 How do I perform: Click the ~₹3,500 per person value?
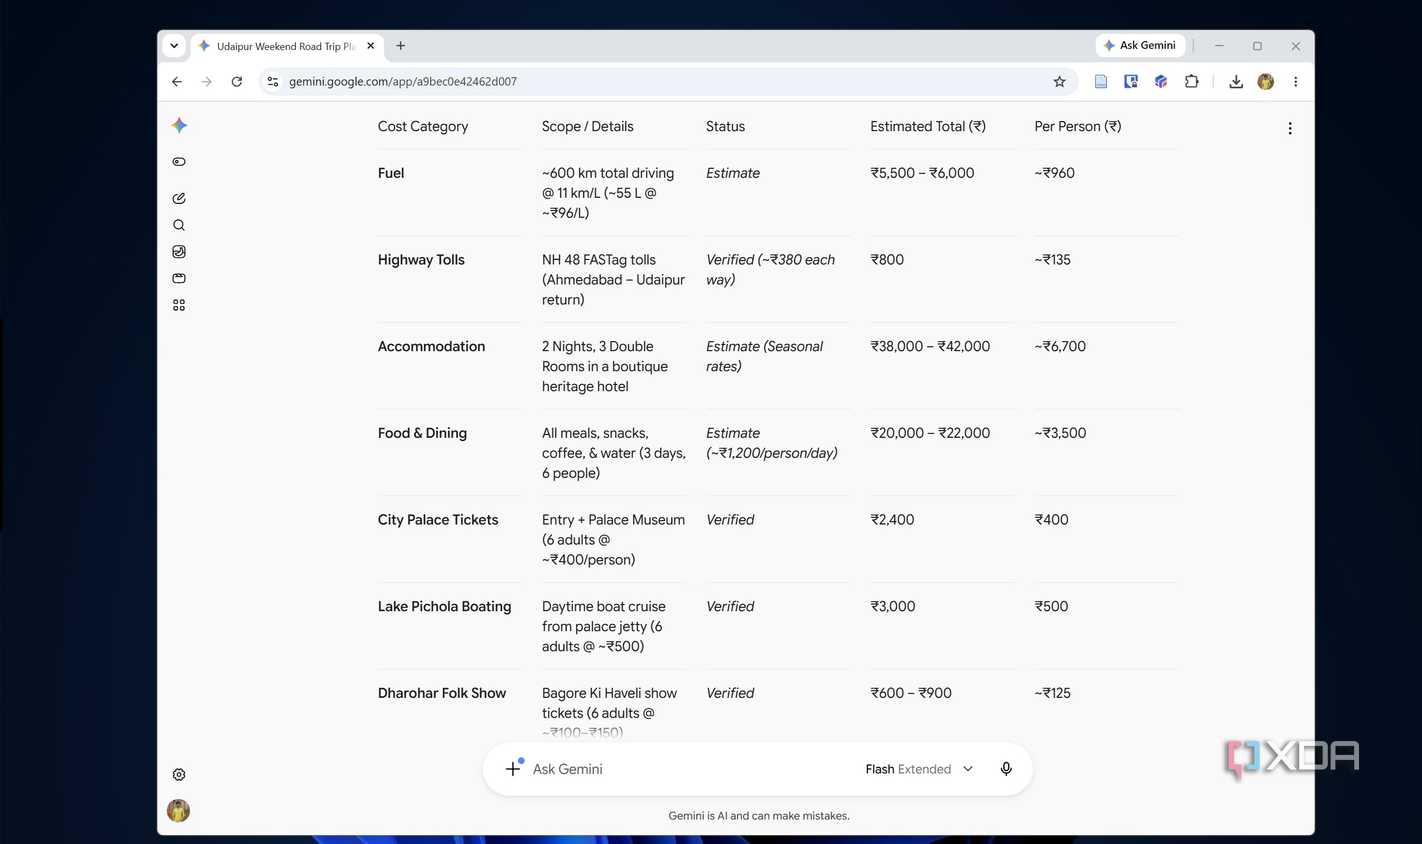(x=1060, y=433)
